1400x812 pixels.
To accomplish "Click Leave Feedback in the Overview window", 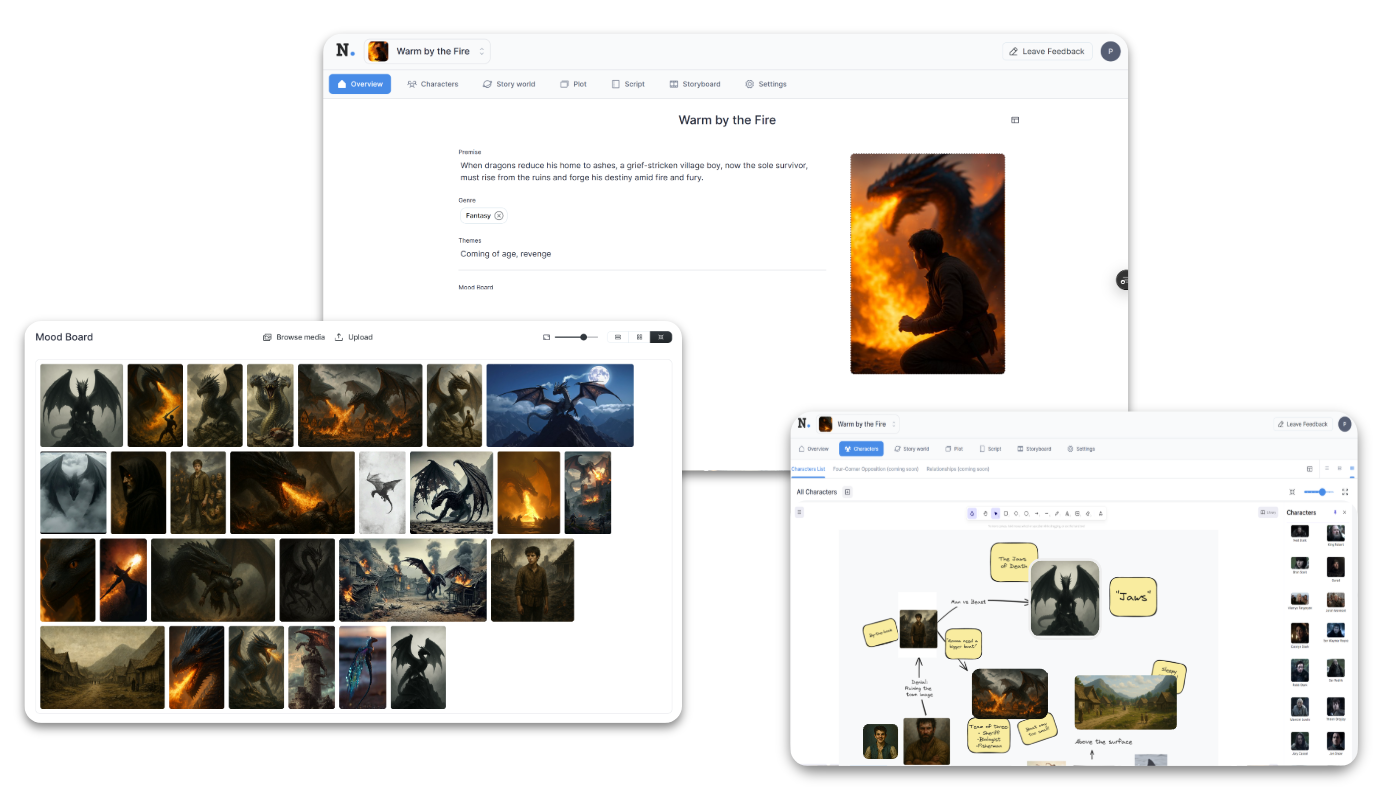I will [1046, 51].
